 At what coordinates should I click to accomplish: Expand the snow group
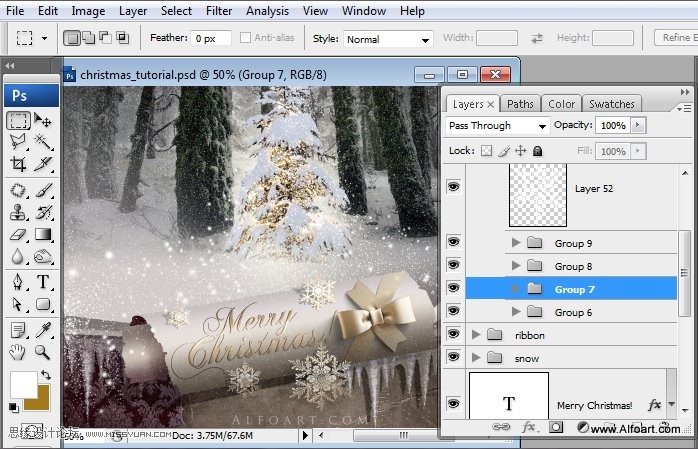(476, 358)
